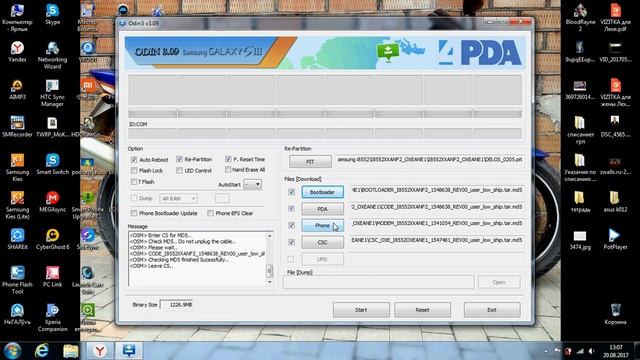Click the Message log scrollbar up arrow

pyautogui.click(x=269, y=236)
